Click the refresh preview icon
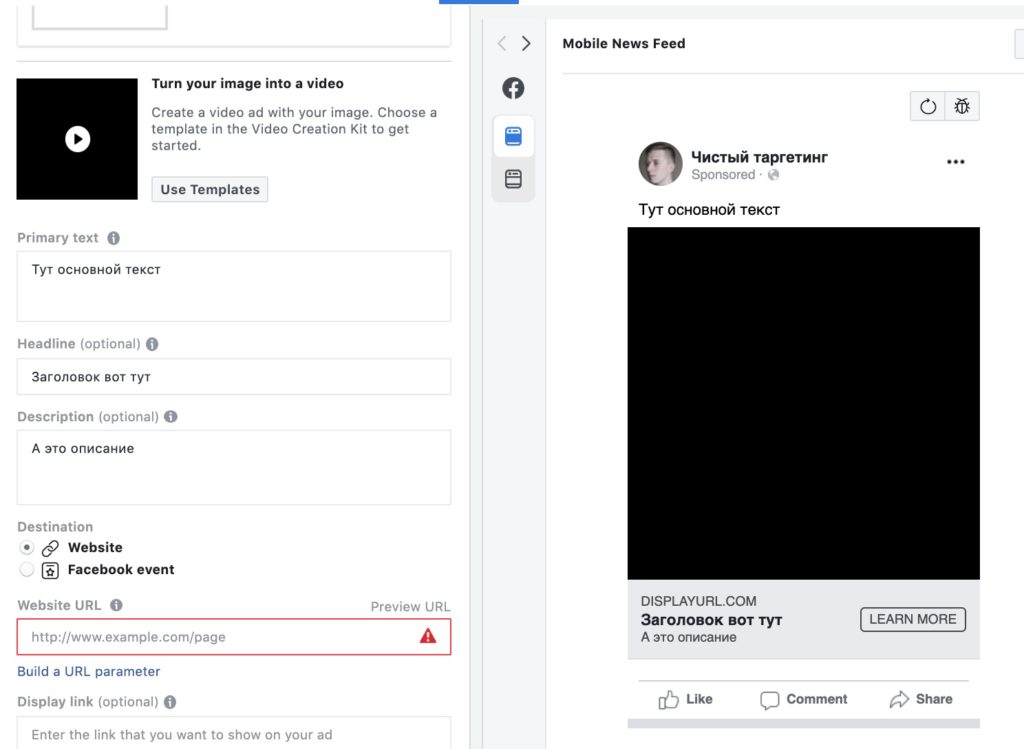 [x=928, y=106]
